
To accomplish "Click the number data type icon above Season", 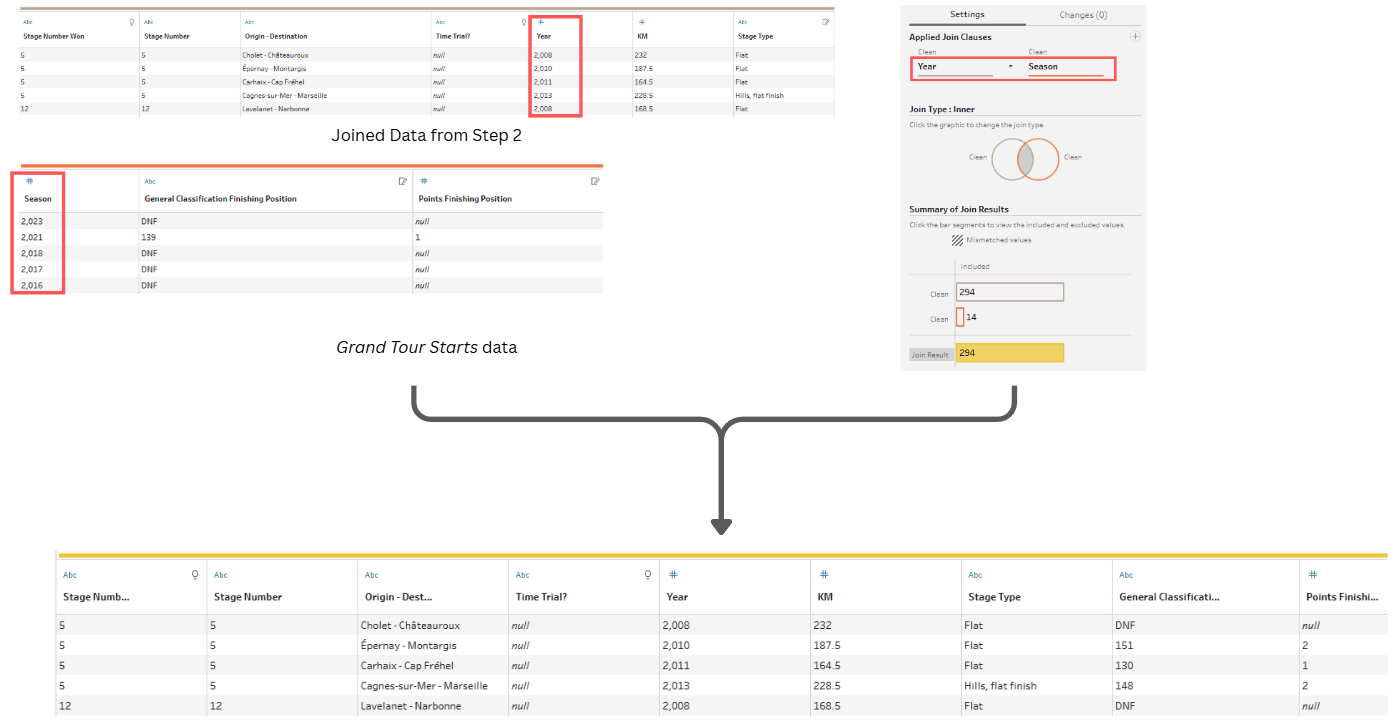I will (29, 181).
